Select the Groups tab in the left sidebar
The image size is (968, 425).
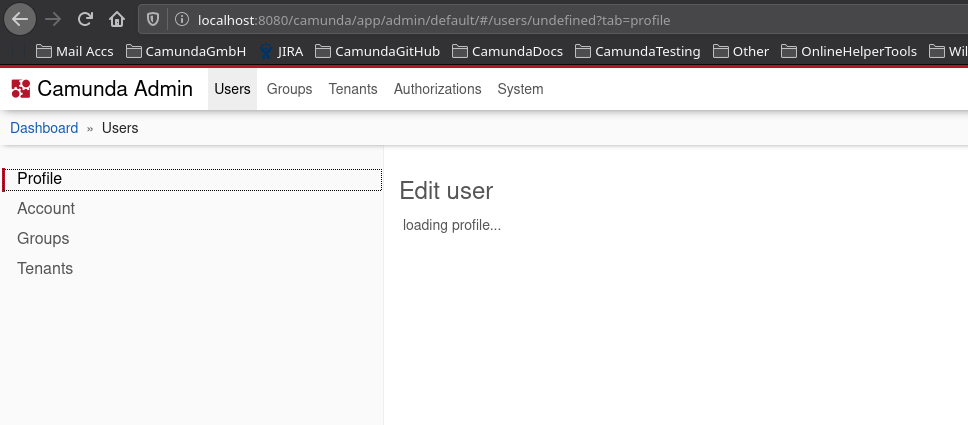pos(43,239)
